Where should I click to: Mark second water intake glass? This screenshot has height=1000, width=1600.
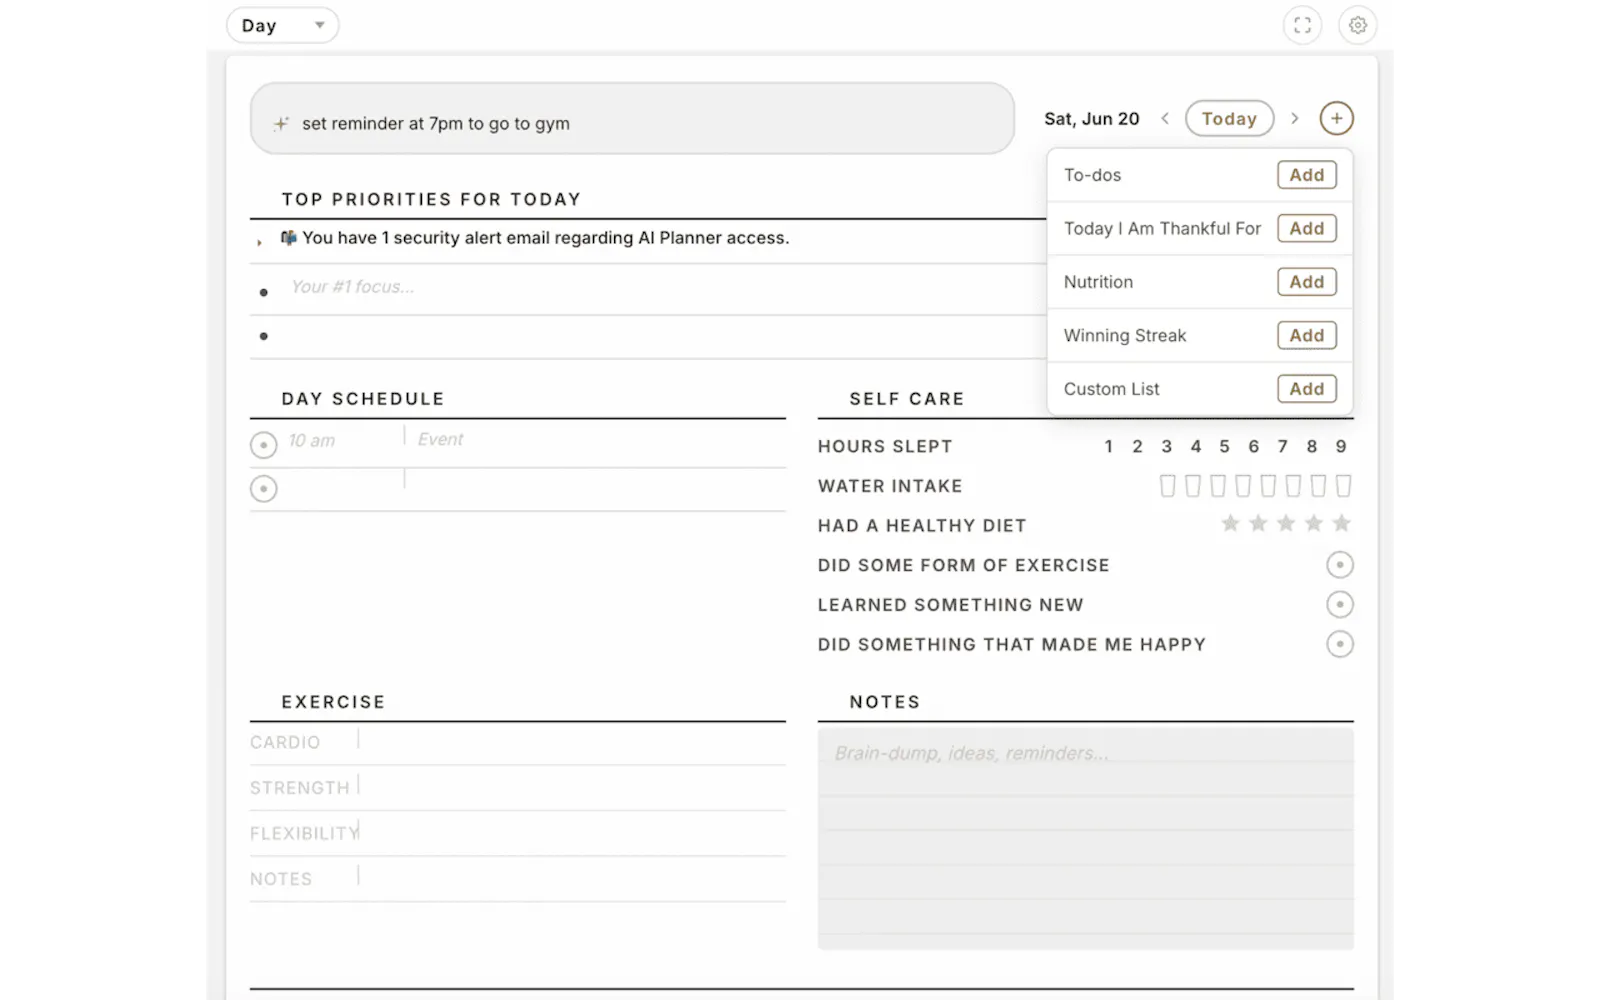point(1192,486)
